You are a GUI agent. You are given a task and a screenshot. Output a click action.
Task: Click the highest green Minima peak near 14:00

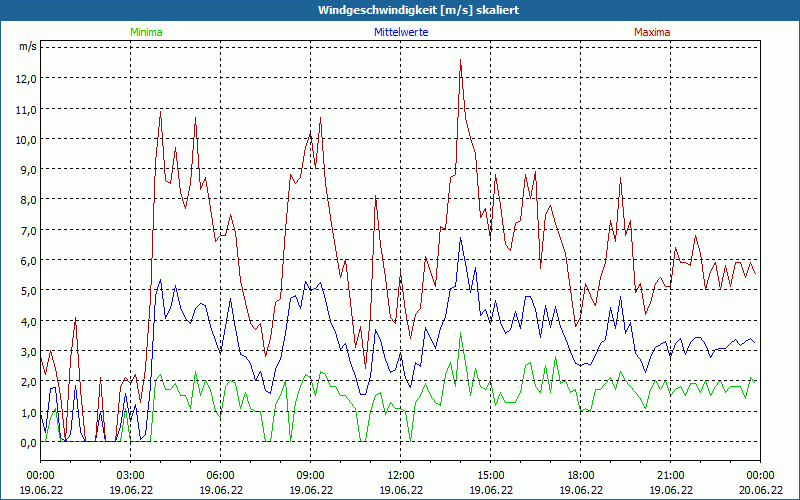click(x=461, y=333)
